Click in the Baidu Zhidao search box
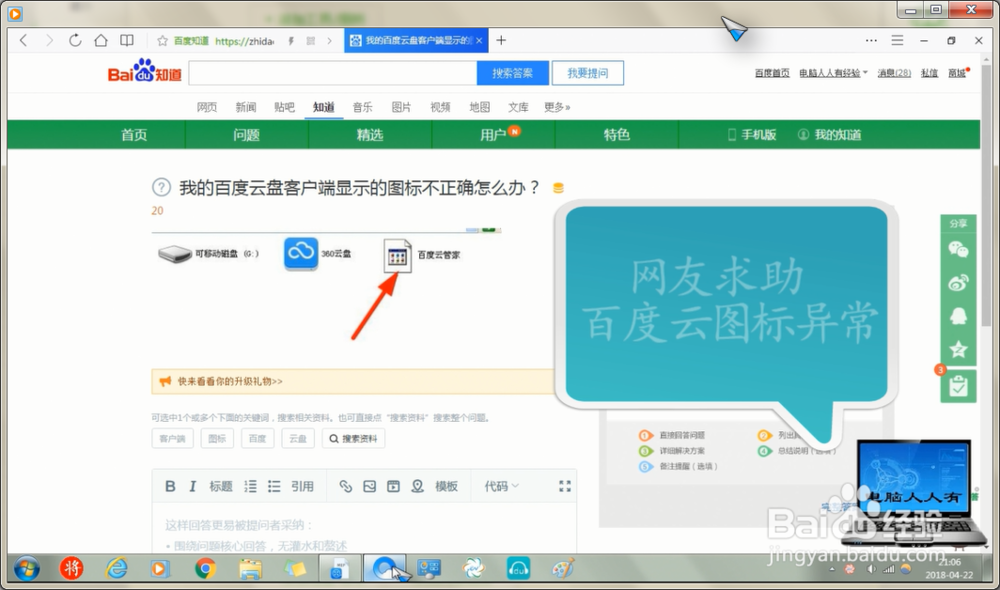This screenshot has width=1000, height=590. pyautogui.click(x=333, y=73)
